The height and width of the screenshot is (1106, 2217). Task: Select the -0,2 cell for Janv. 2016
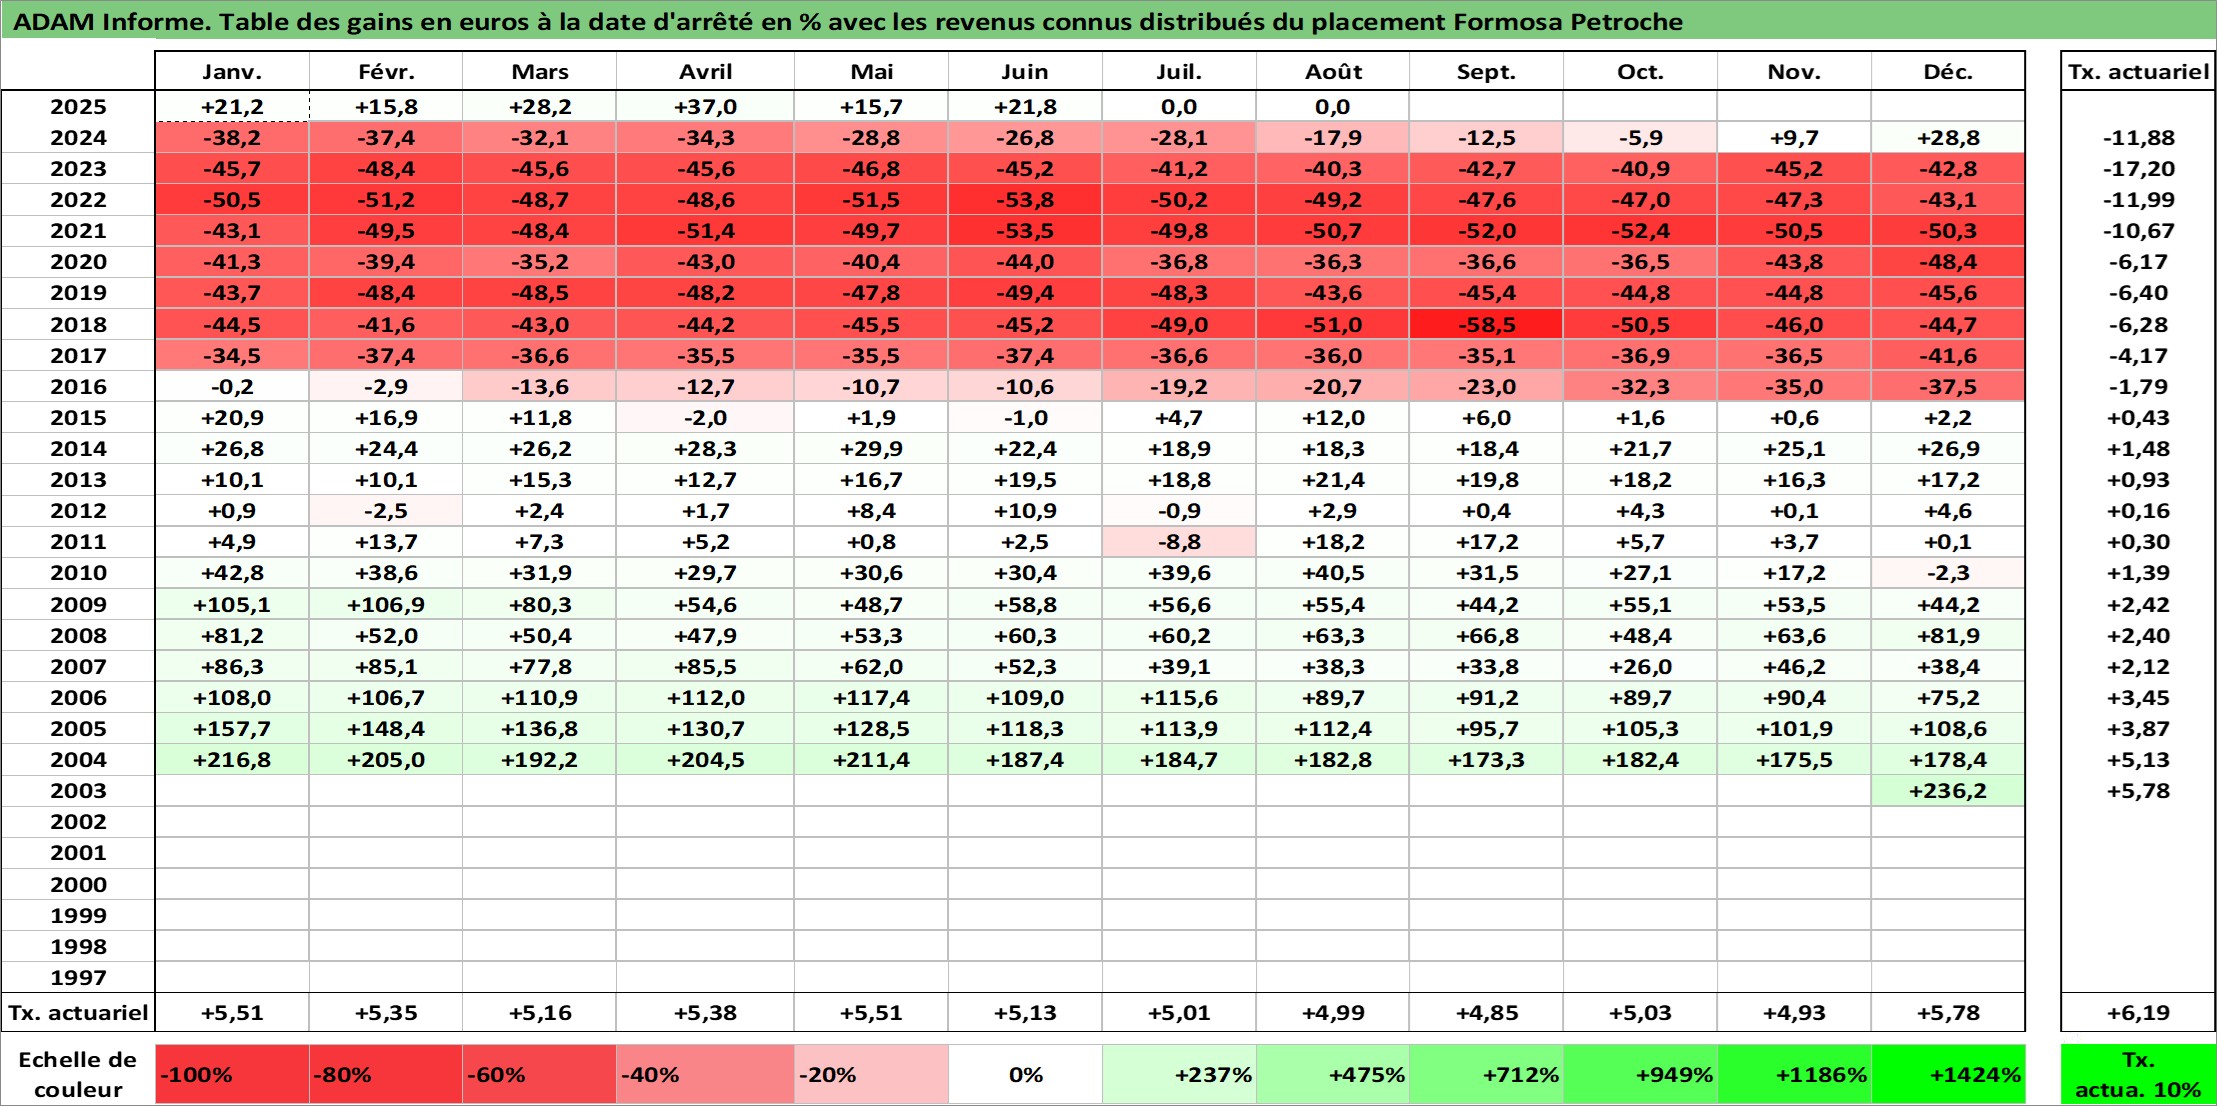(232, 387)
